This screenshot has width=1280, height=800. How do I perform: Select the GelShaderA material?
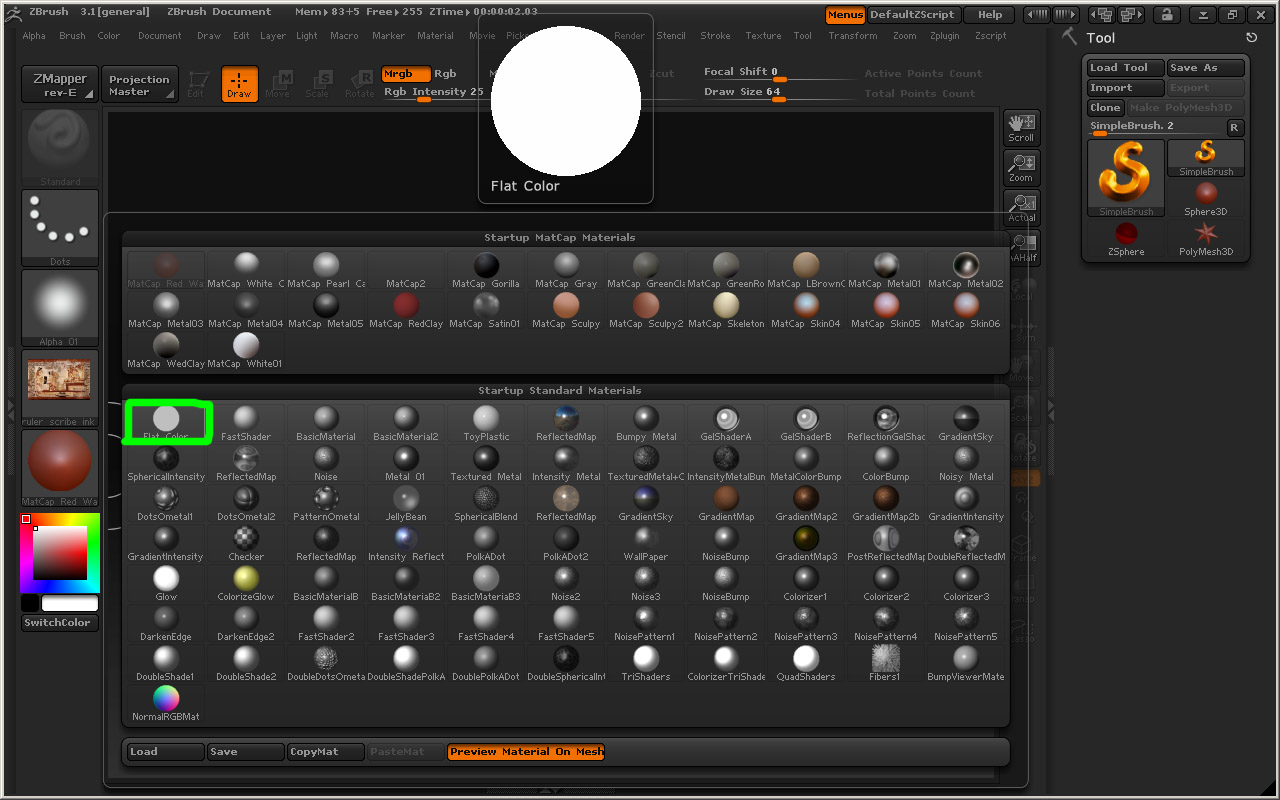point(726,423)
